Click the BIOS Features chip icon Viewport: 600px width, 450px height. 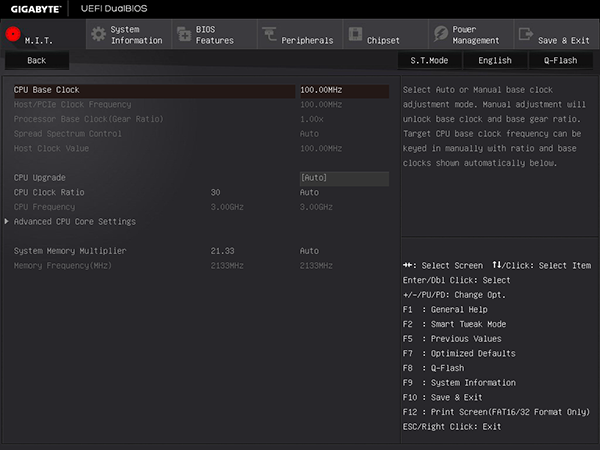pos(184,34)
